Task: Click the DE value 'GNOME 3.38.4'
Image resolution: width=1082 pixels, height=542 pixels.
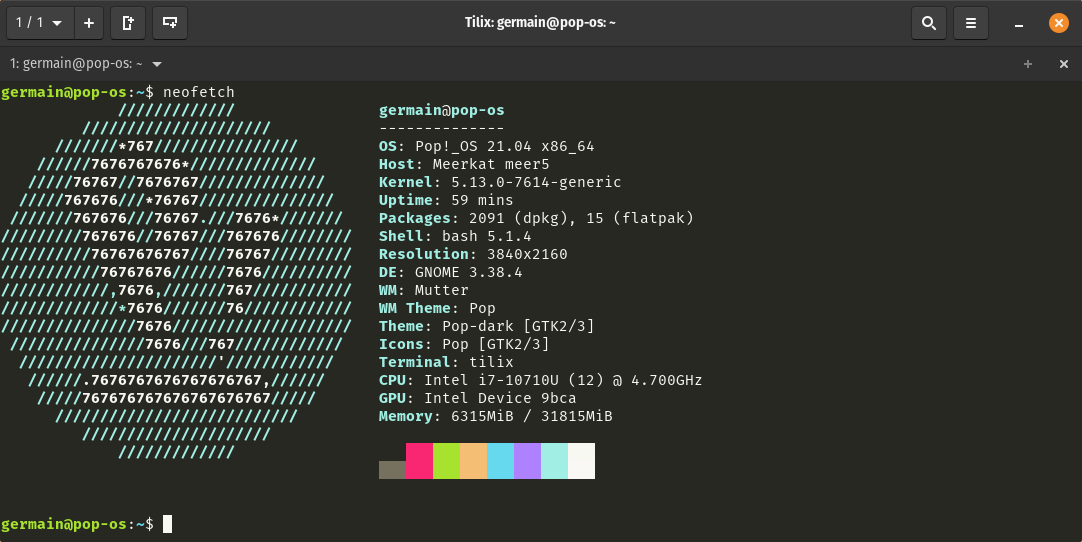Action: click(x=469, y=272)
